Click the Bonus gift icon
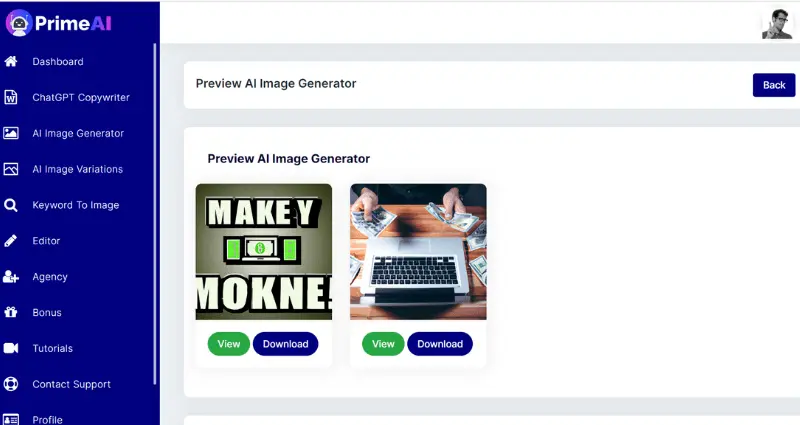The height and width of the screenshot is (425, 800). 11,312
